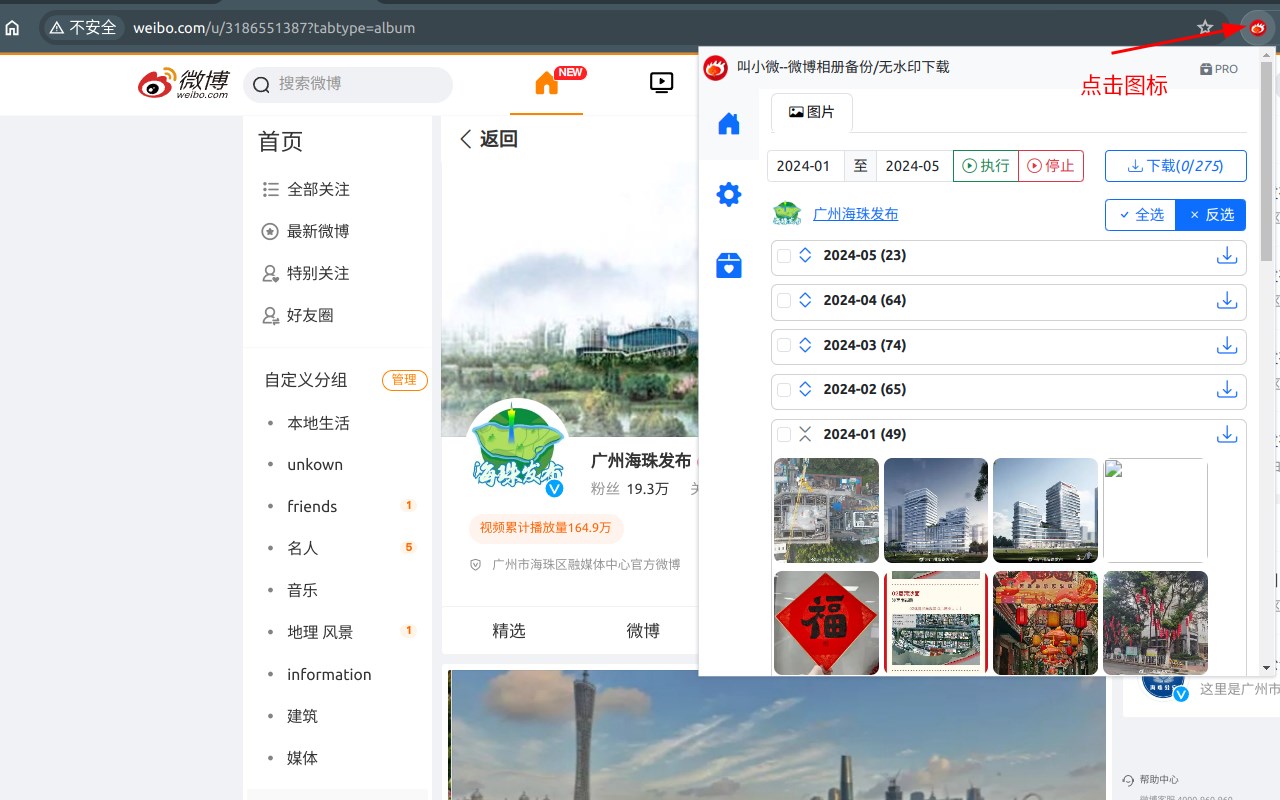Image resolution: width=1280 pixels, height=800 pixels.
Task: Tick the 2024-01 (49) checkbox
Action: (x=784, y=435)
